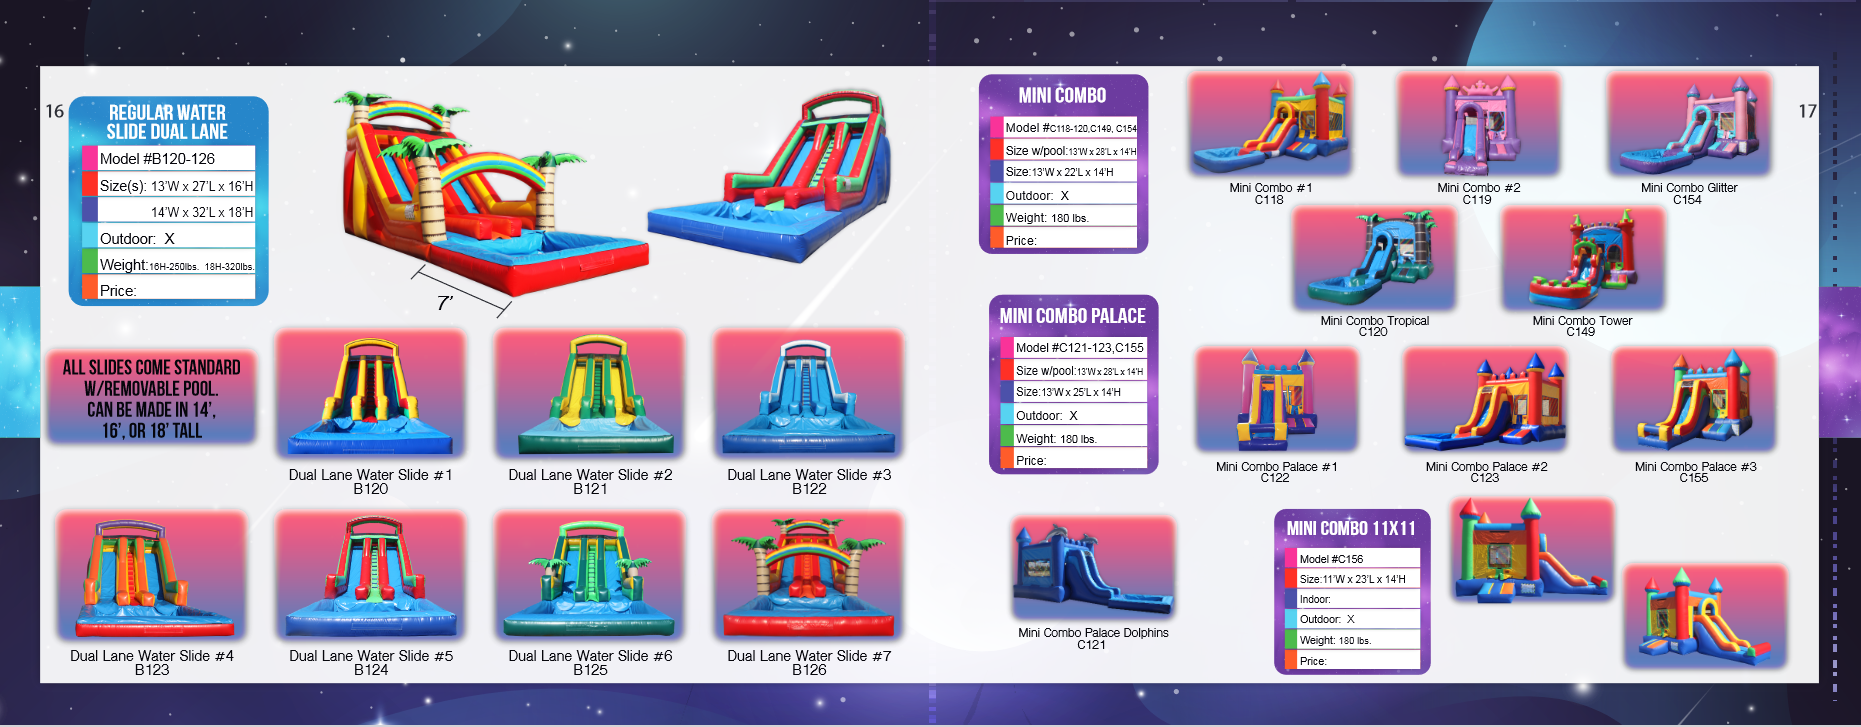Click the large red and blue dual lane slide photo
Viewport: 1861px width, 727px height.
coord(770,176)
